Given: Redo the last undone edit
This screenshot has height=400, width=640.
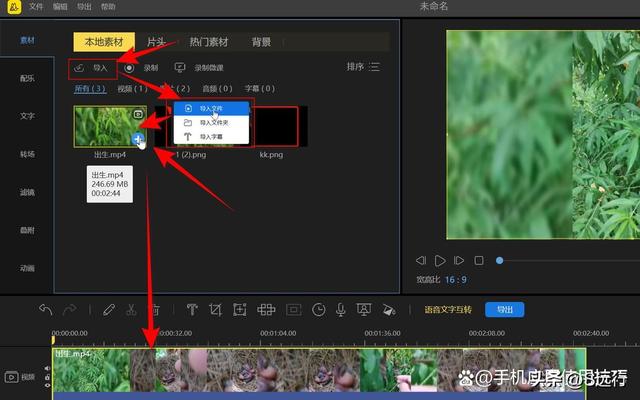Looking at the screenshot, I should 69,310.
